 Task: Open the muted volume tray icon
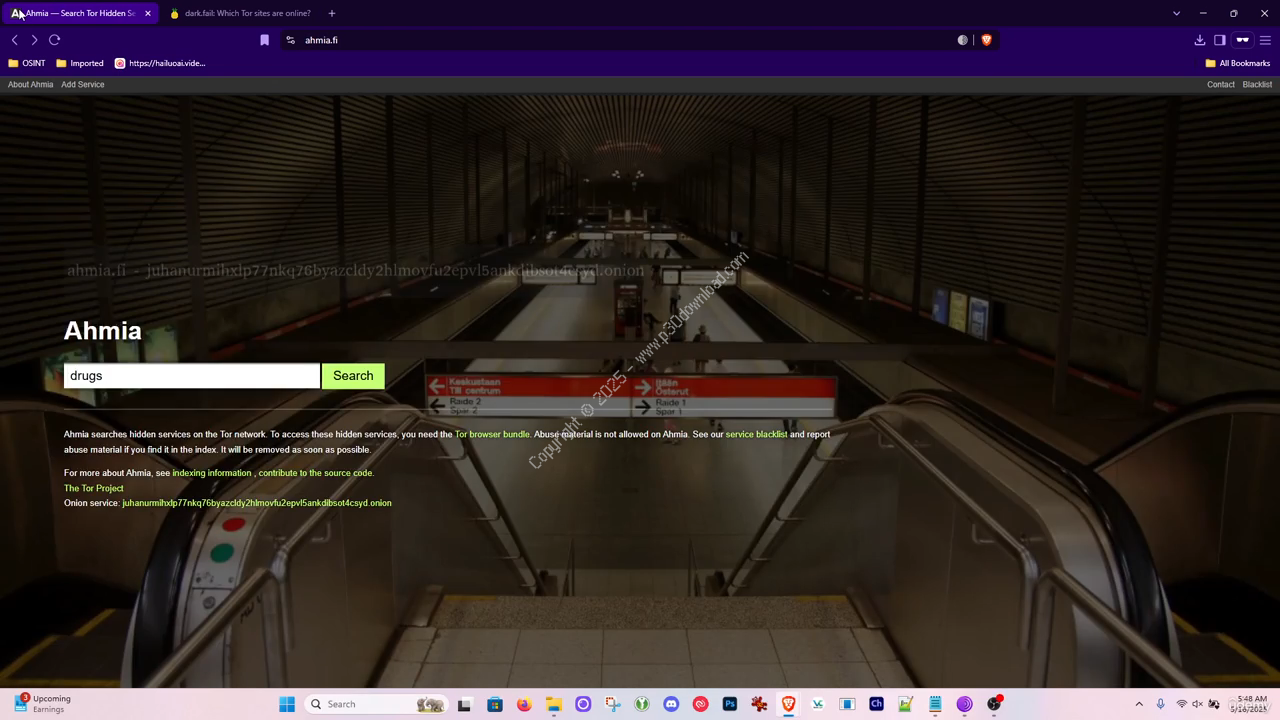click(1197, 704)
